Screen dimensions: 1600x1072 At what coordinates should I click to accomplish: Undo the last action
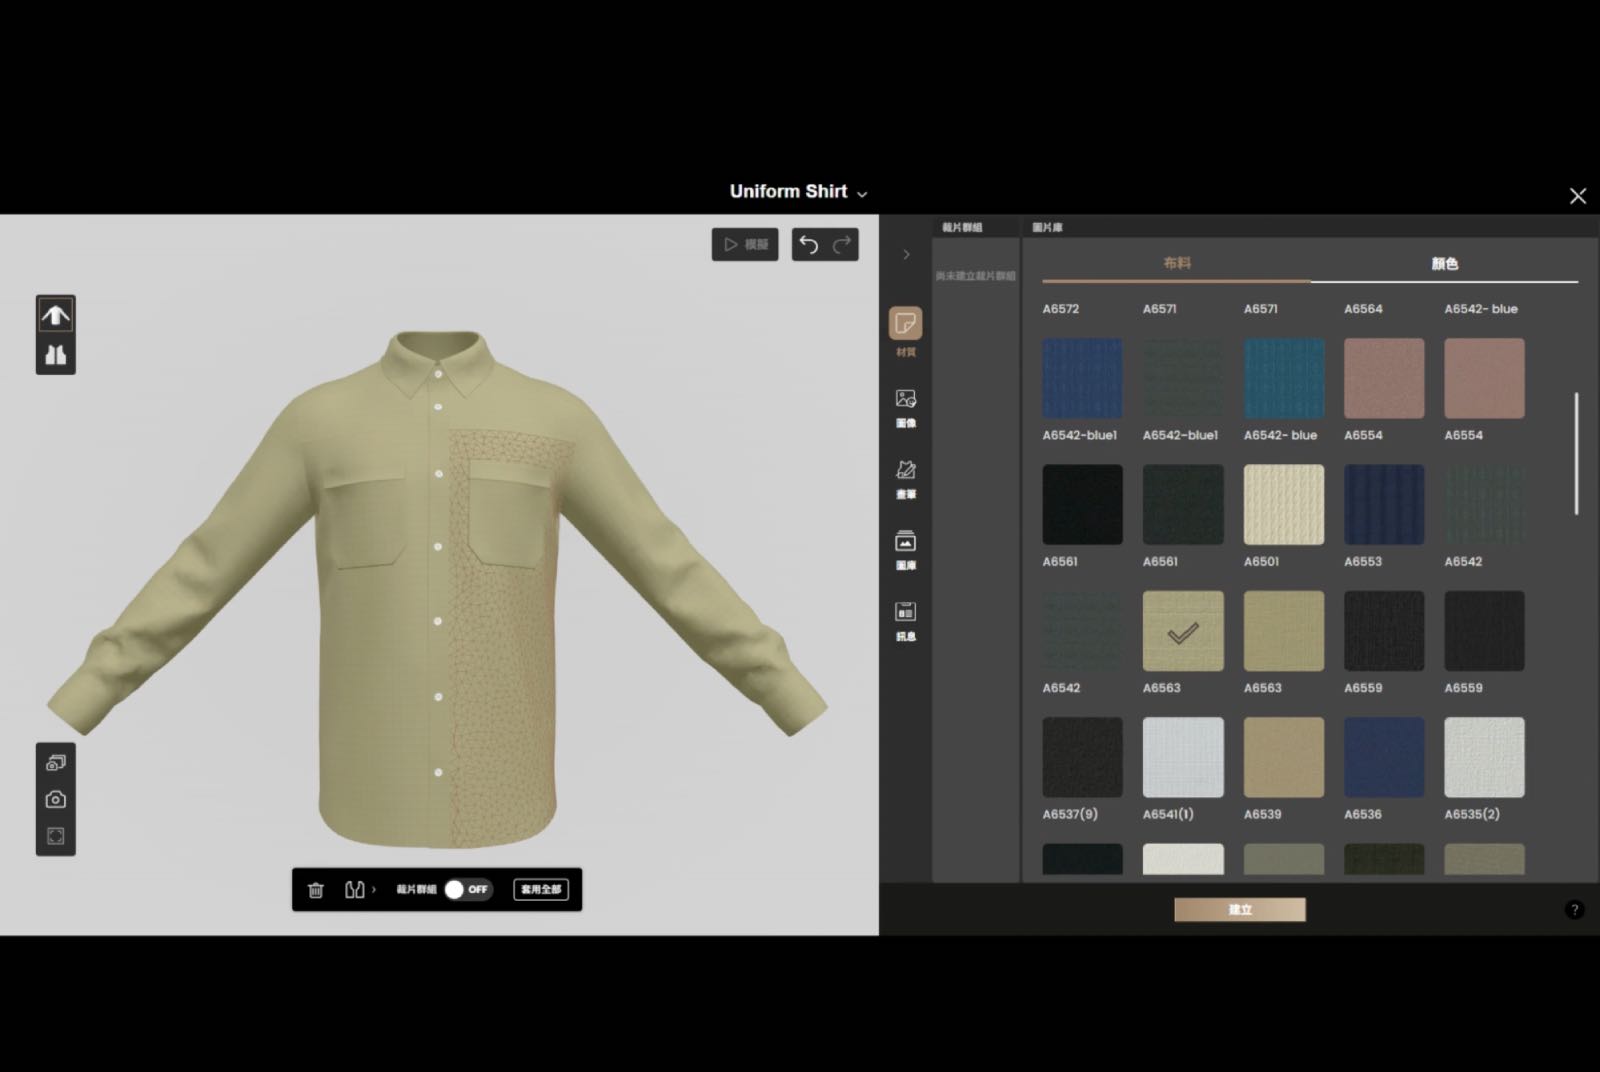pyautogui.click(x=809, y=244)
